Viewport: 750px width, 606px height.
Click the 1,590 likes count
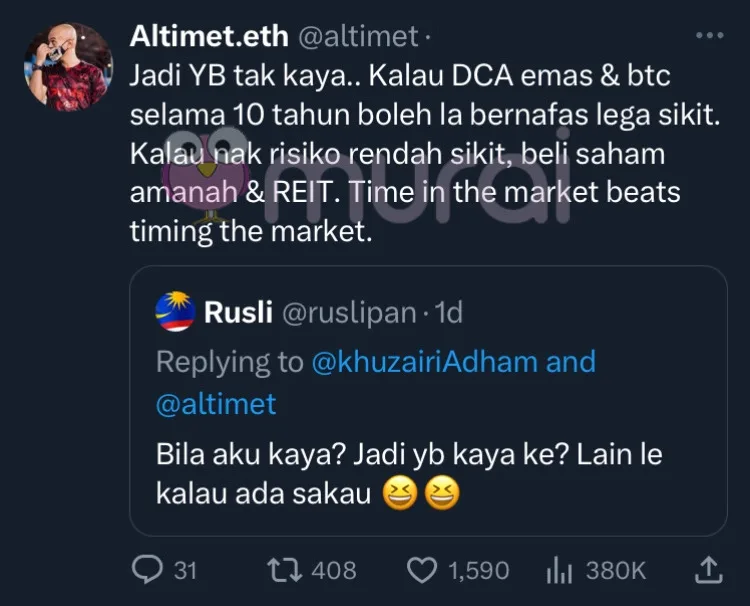click(x=478, y=570)
